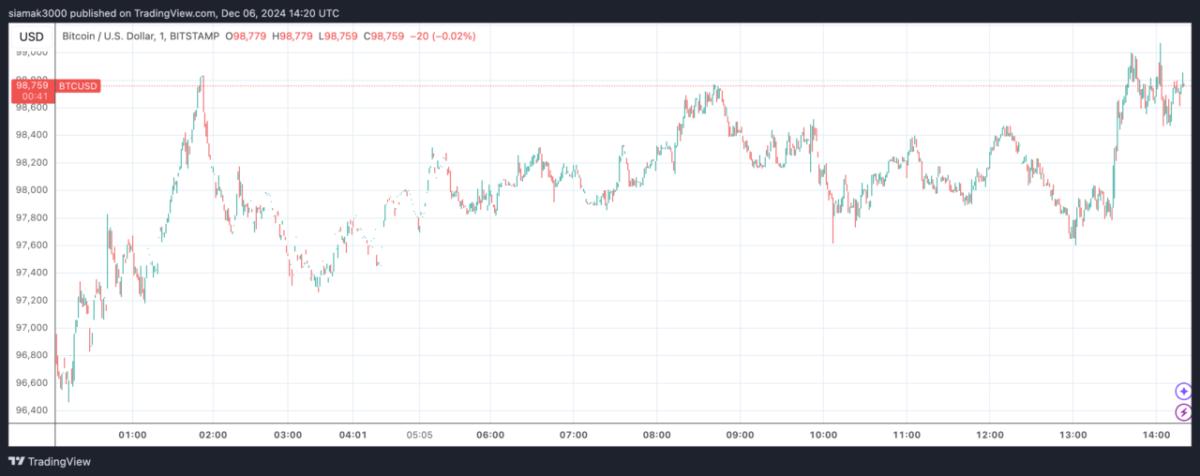Click the −20 (−0.02%) change value

[x=442, y=36]
